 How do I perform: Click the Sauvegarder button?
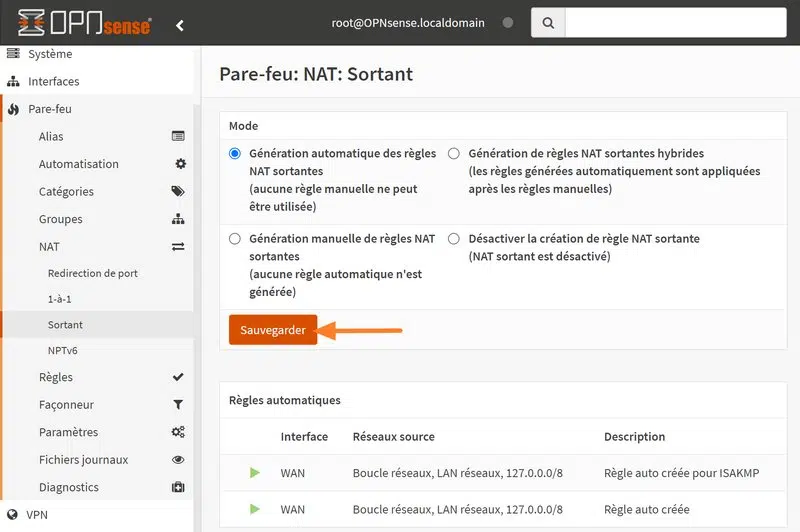(x=273, y=330)
